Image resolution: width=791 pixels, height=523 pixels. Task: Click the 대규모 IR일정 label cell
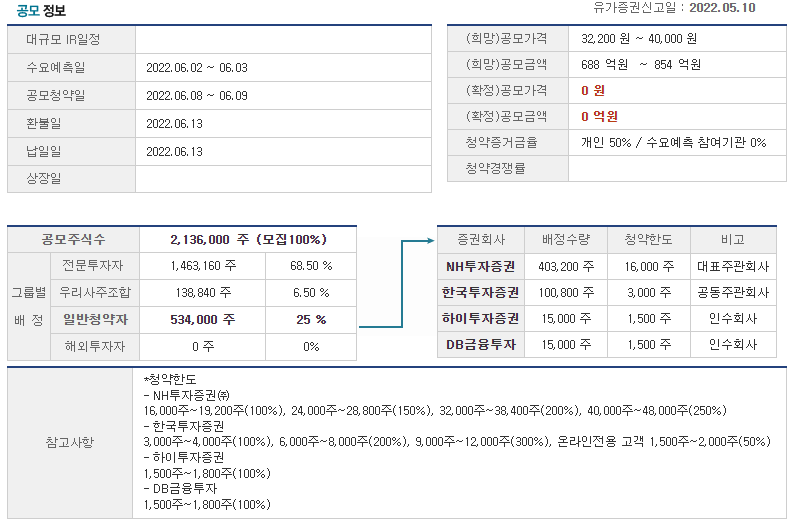(x=72, y=39)
